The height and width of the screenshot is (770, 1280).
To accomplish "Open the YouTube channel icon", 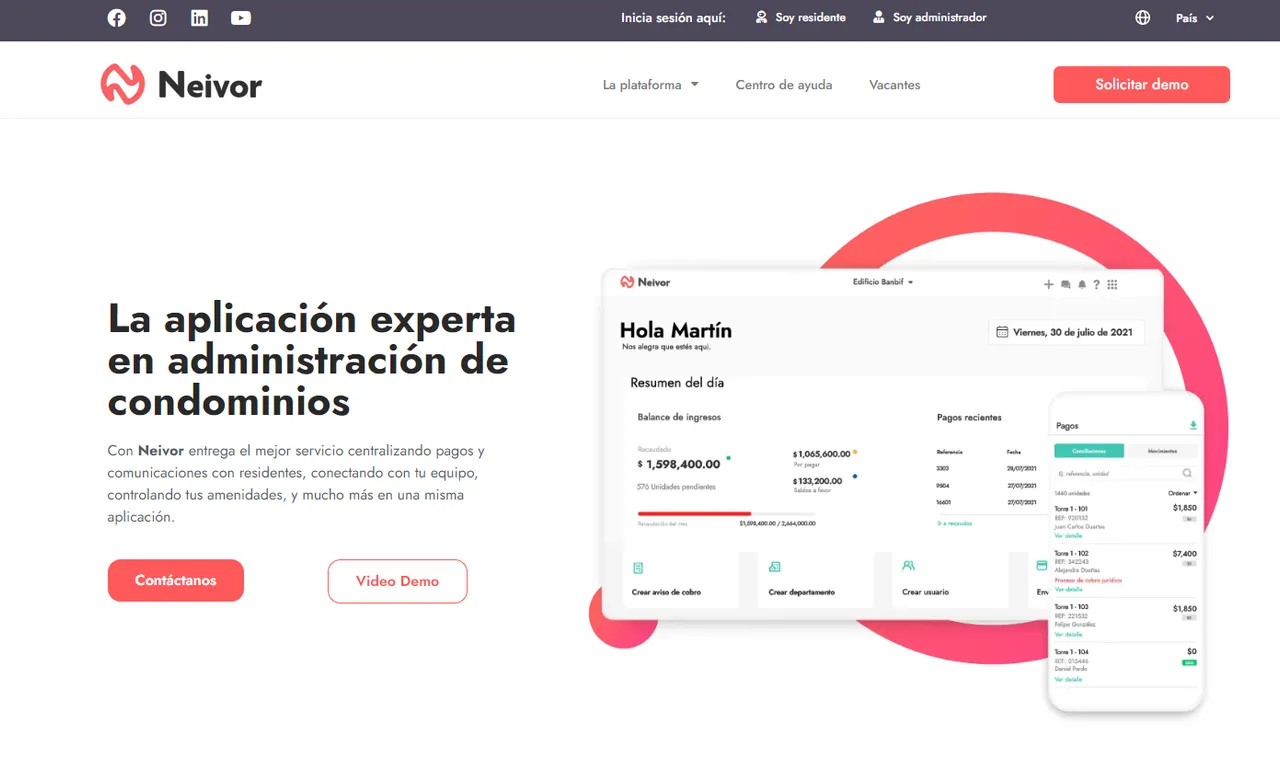I will [x=241, y=18].
